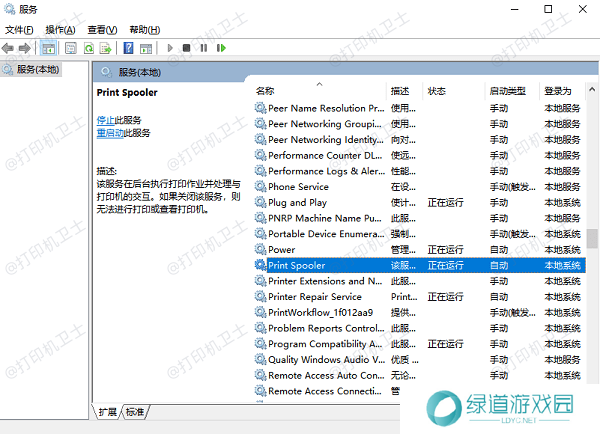Sort by the 登录为 column header
Viewport: 600px width, 434px height.
click(x=562, y=91)
